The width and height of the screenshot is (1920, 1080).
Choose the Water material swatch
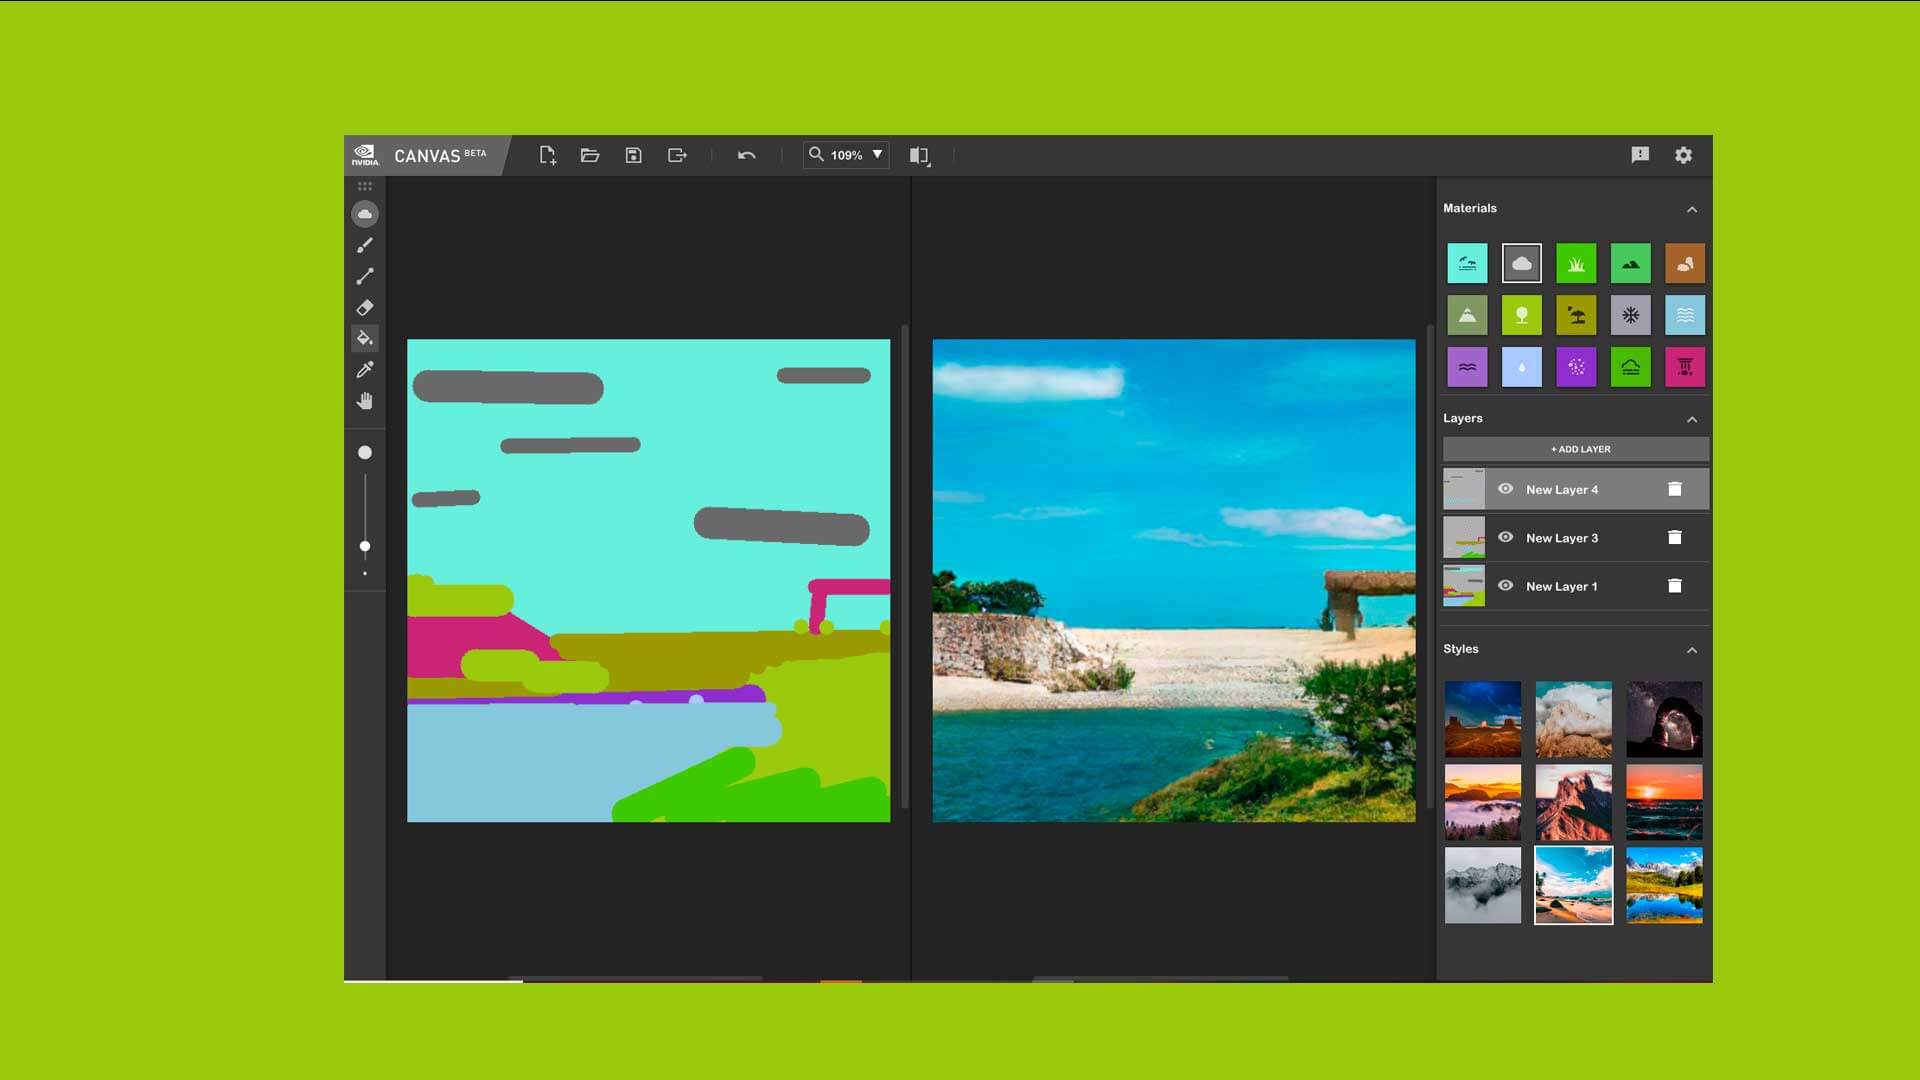point(1685,315)
